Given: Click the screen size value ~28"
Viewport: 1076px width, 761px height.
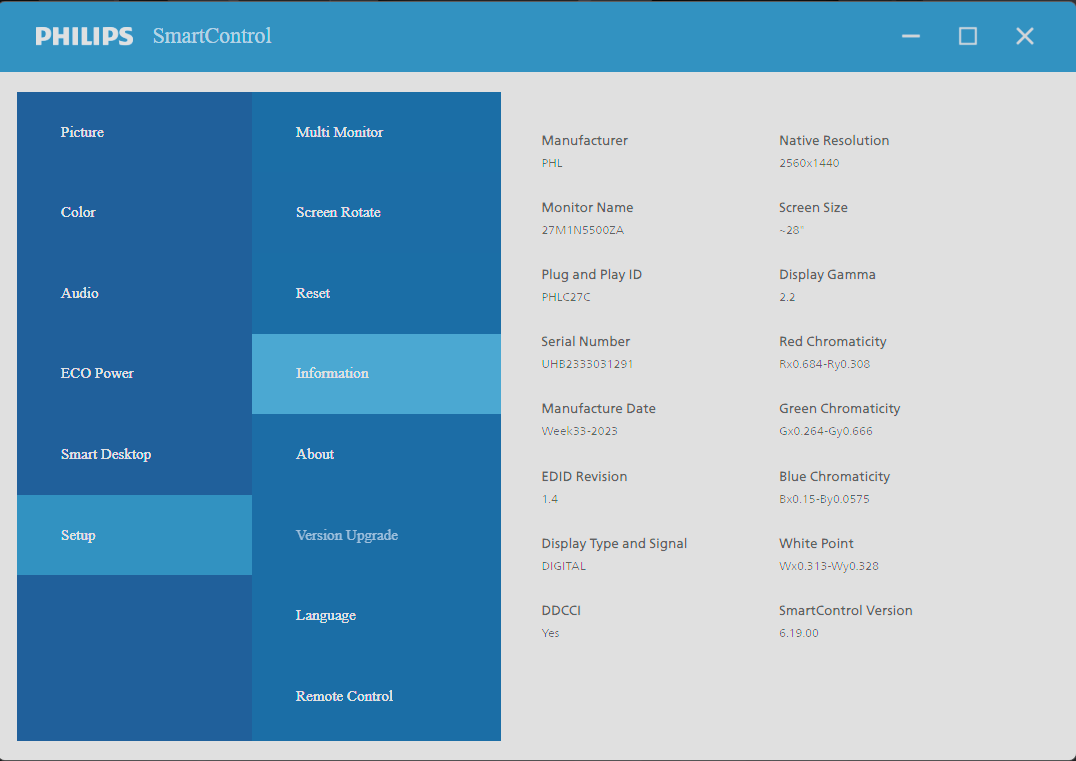Looking at the screenshot, I should [x=791, y=231].
